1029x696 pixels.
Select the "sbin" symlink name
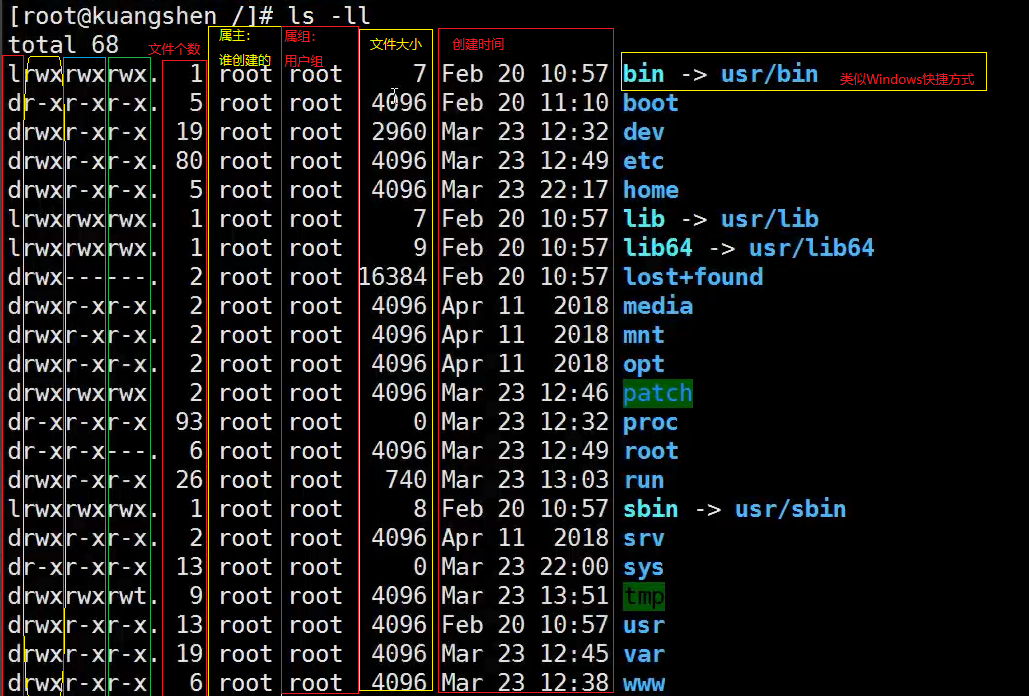650,508
